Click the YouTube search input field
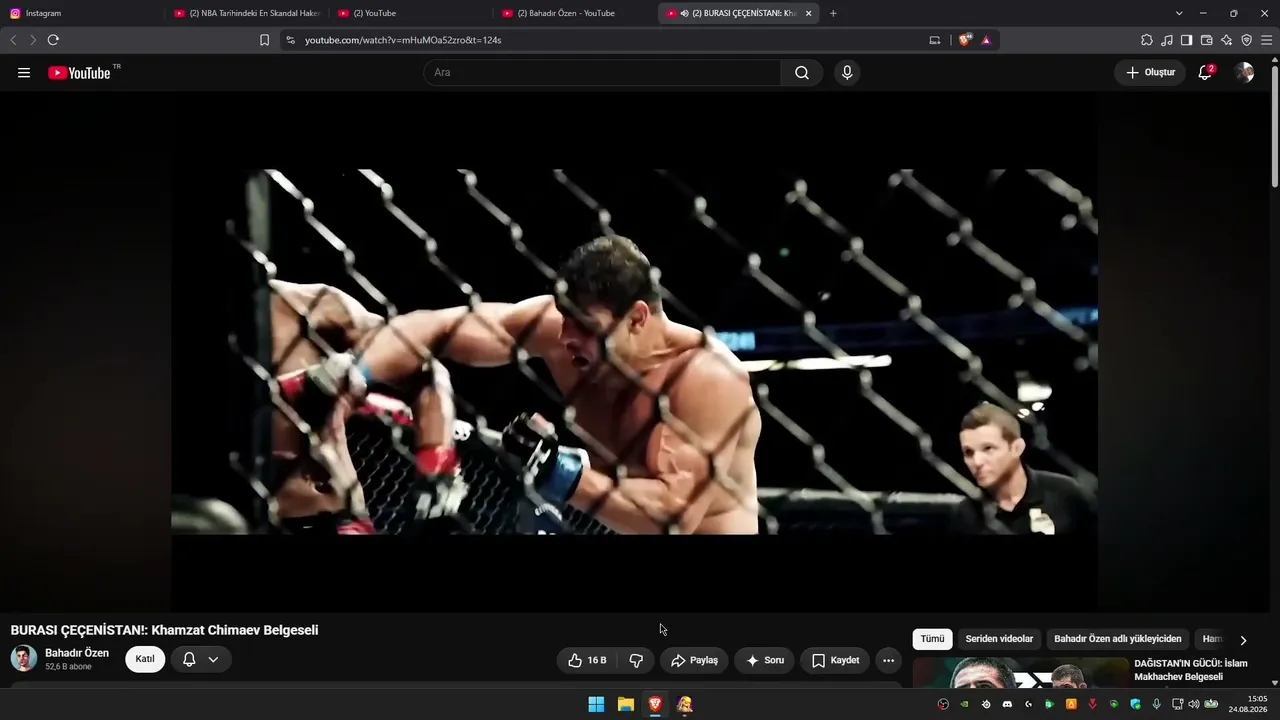 (x=602, y=73)
